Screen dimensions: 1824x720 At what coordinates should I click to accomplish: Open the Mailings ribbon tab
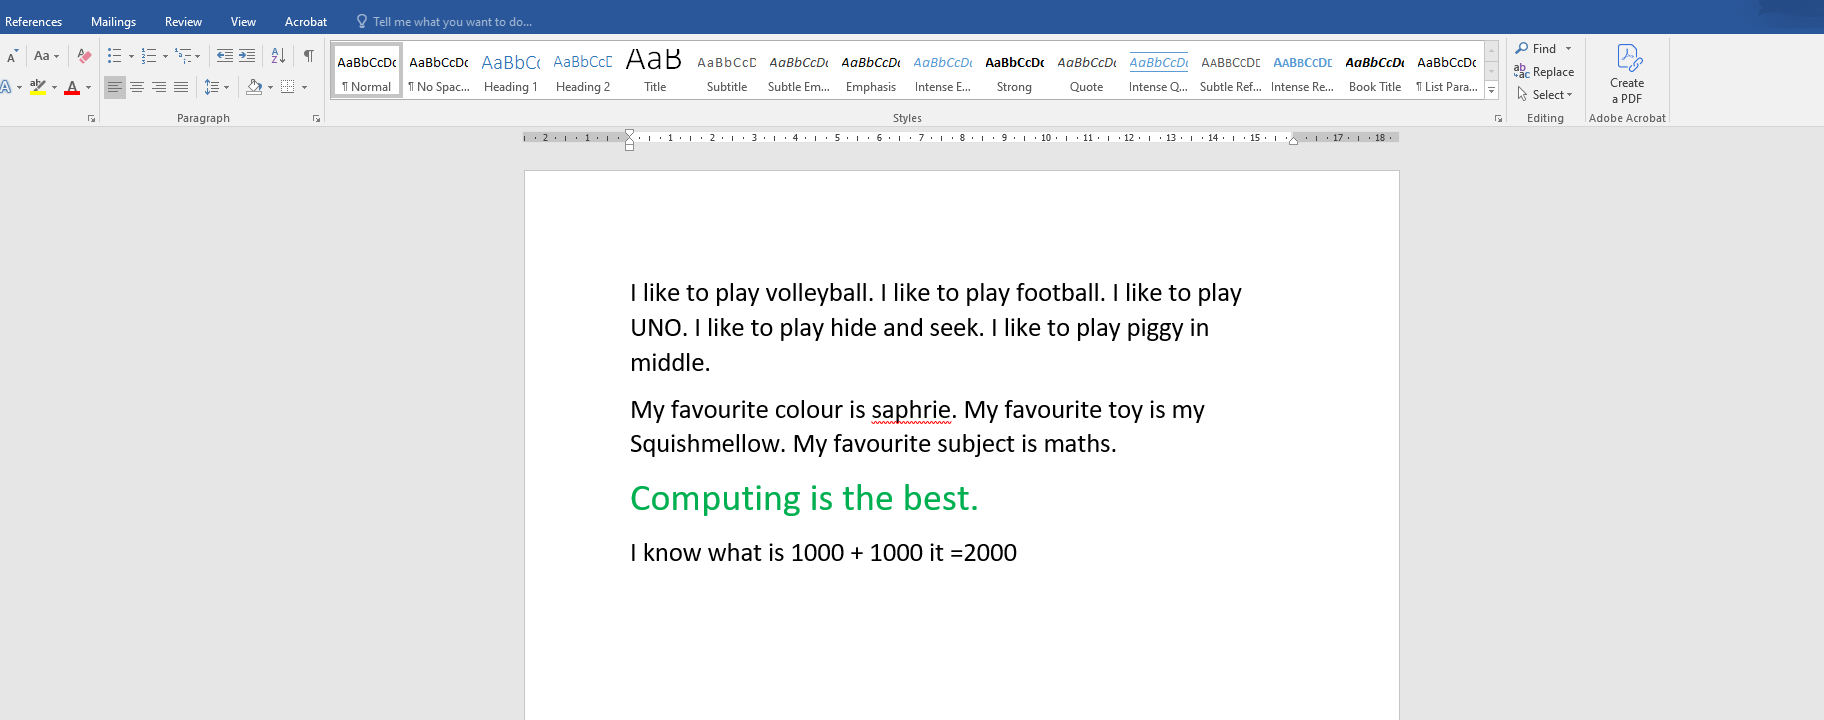[113, 21]
